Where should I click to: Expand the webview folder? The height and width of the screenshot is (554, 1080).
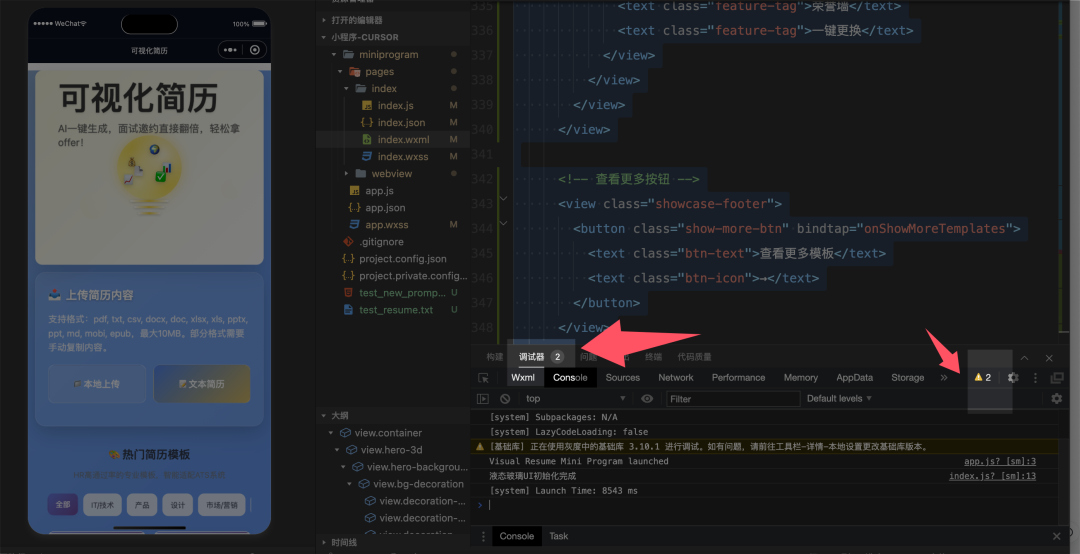click(x=391, y=174)
